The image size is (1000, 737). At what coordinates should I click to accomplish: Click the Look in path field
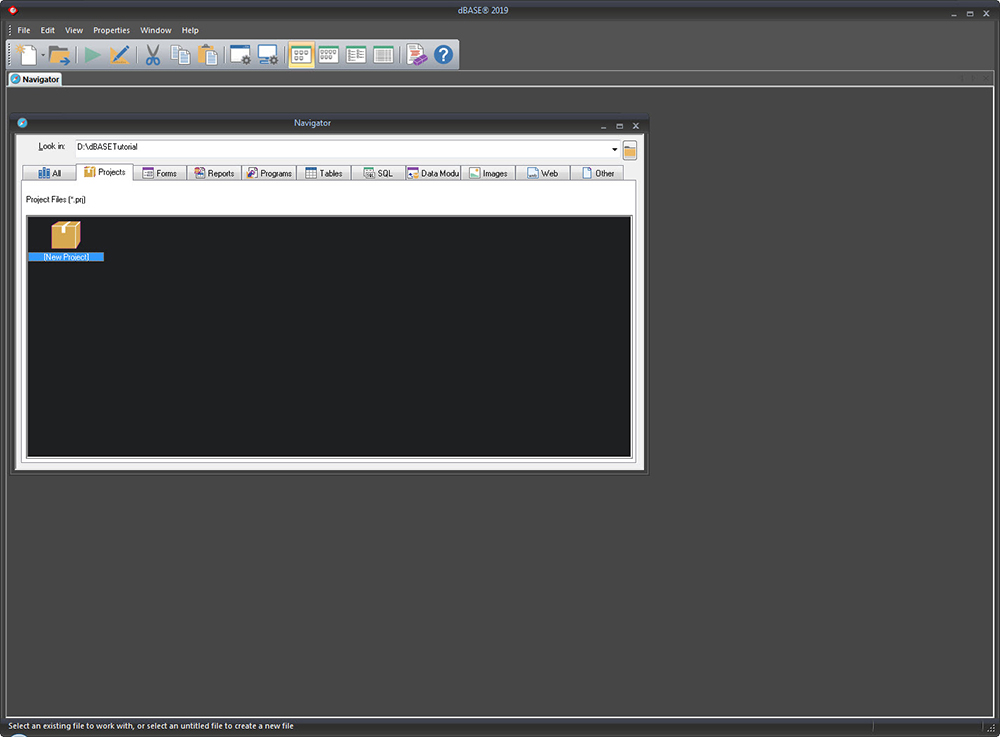[342, 147]
